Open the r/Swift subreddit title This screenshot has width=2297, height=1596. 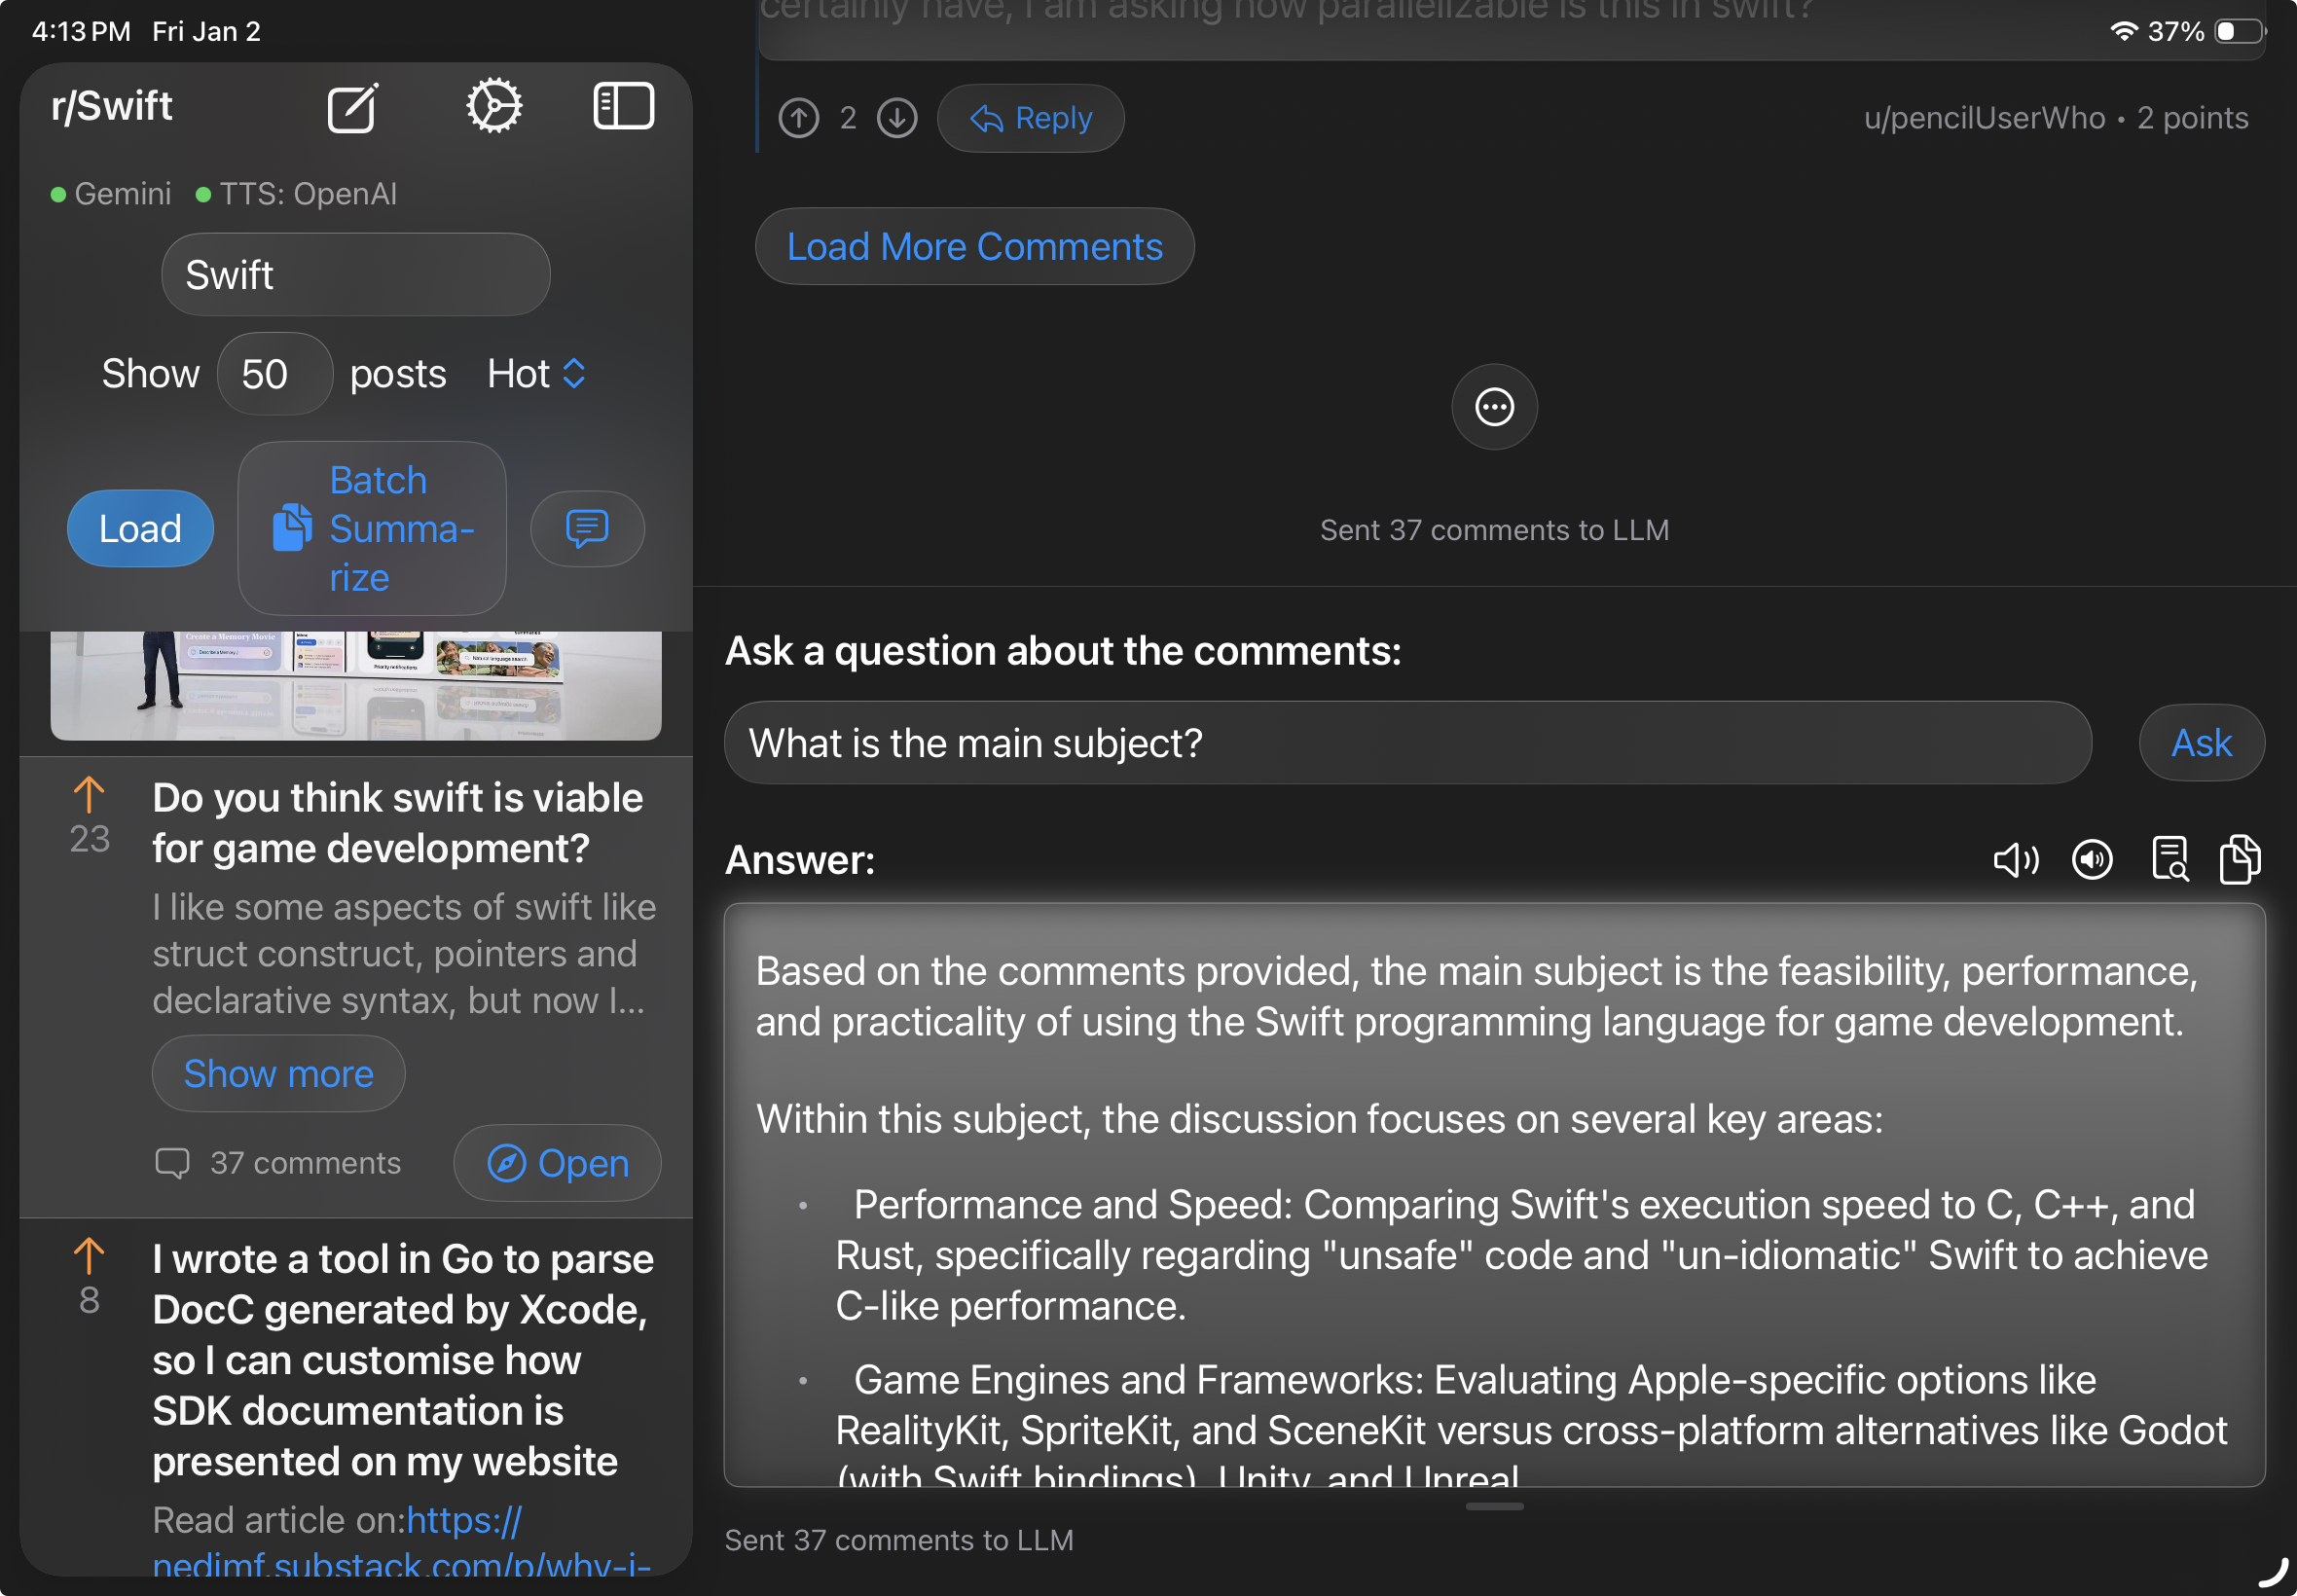[111, 104]
